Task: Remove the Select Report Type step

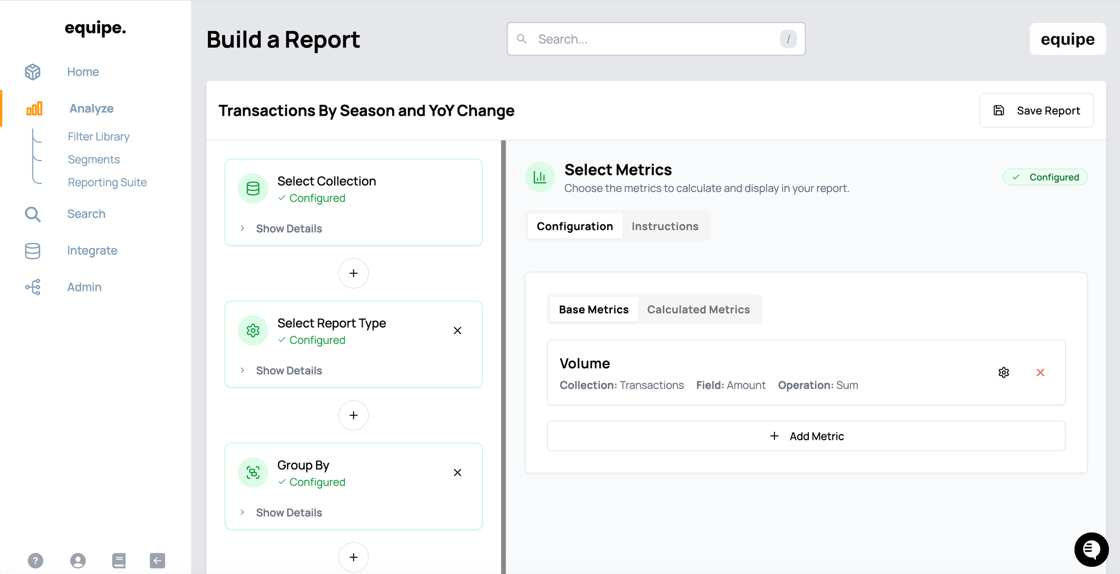Action: pyautogui.click(x=458, y=331)
